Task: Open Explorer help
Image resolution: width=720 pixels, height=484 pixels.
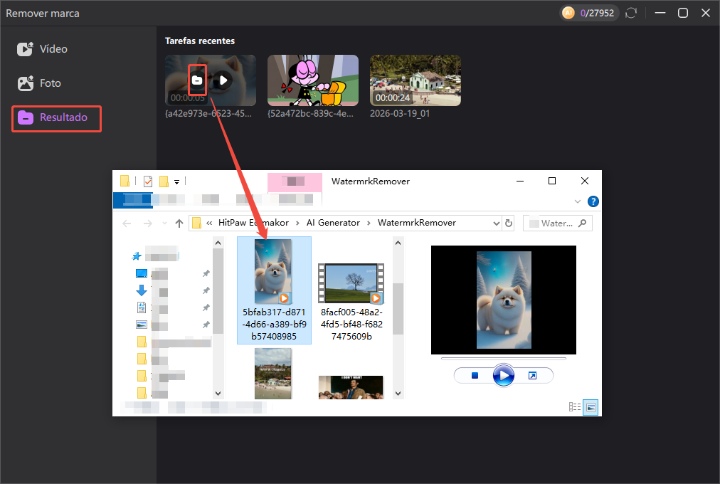Action: [x=593, y=202]
